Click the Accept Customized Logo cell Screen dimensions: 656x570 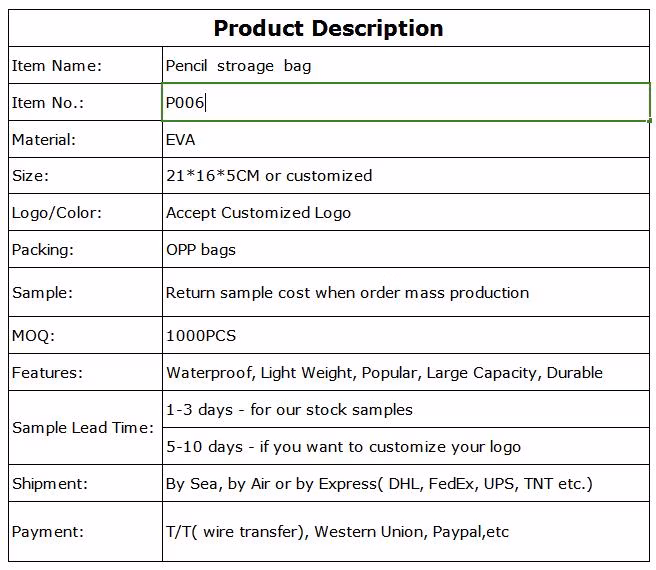point(405,213)
